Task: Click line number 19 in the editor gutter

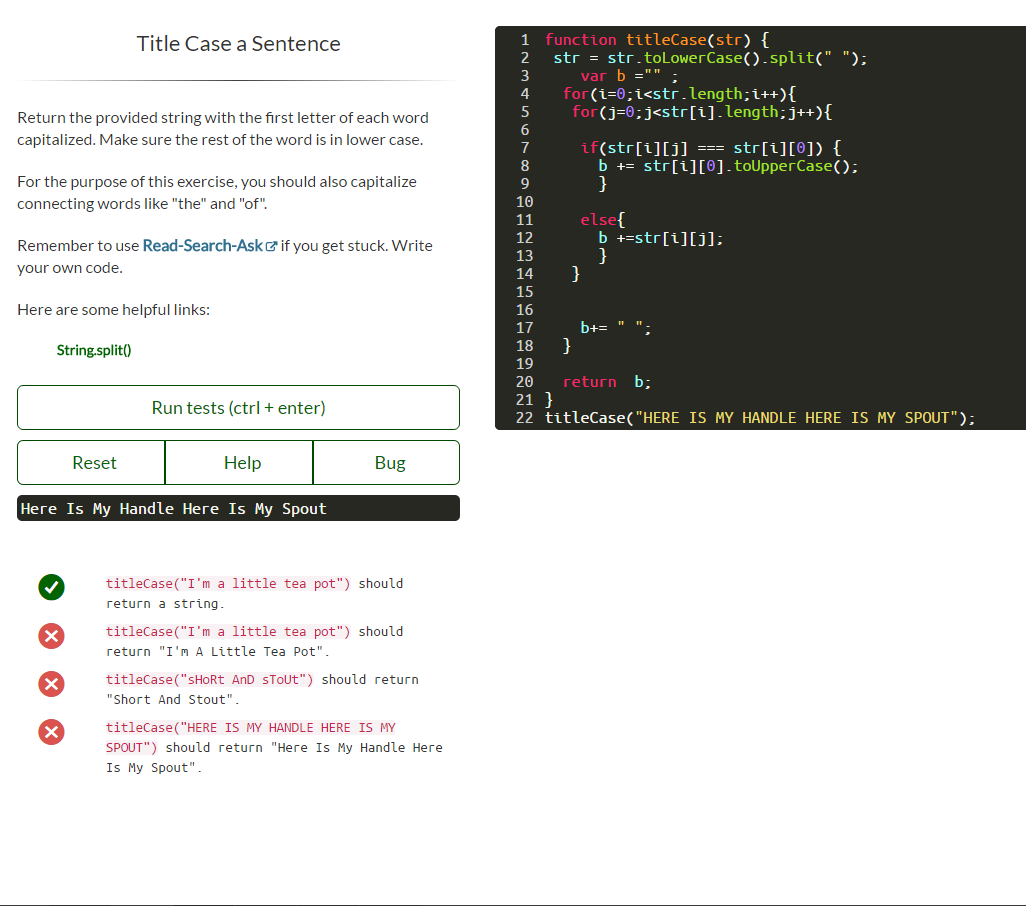Action: pos(524,364)
